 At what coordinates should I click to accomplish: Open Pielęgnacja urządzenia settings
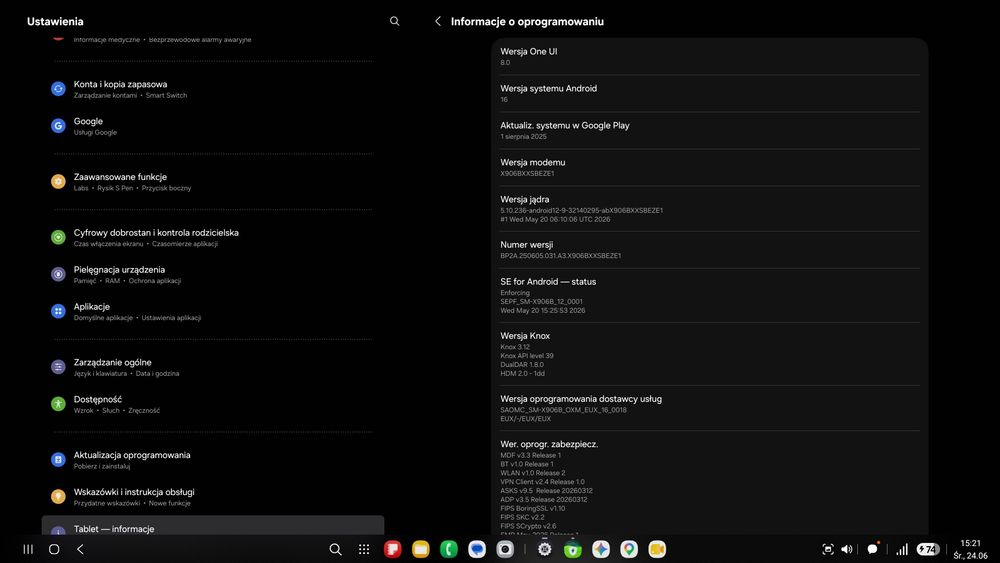click(x=213, y=275)
